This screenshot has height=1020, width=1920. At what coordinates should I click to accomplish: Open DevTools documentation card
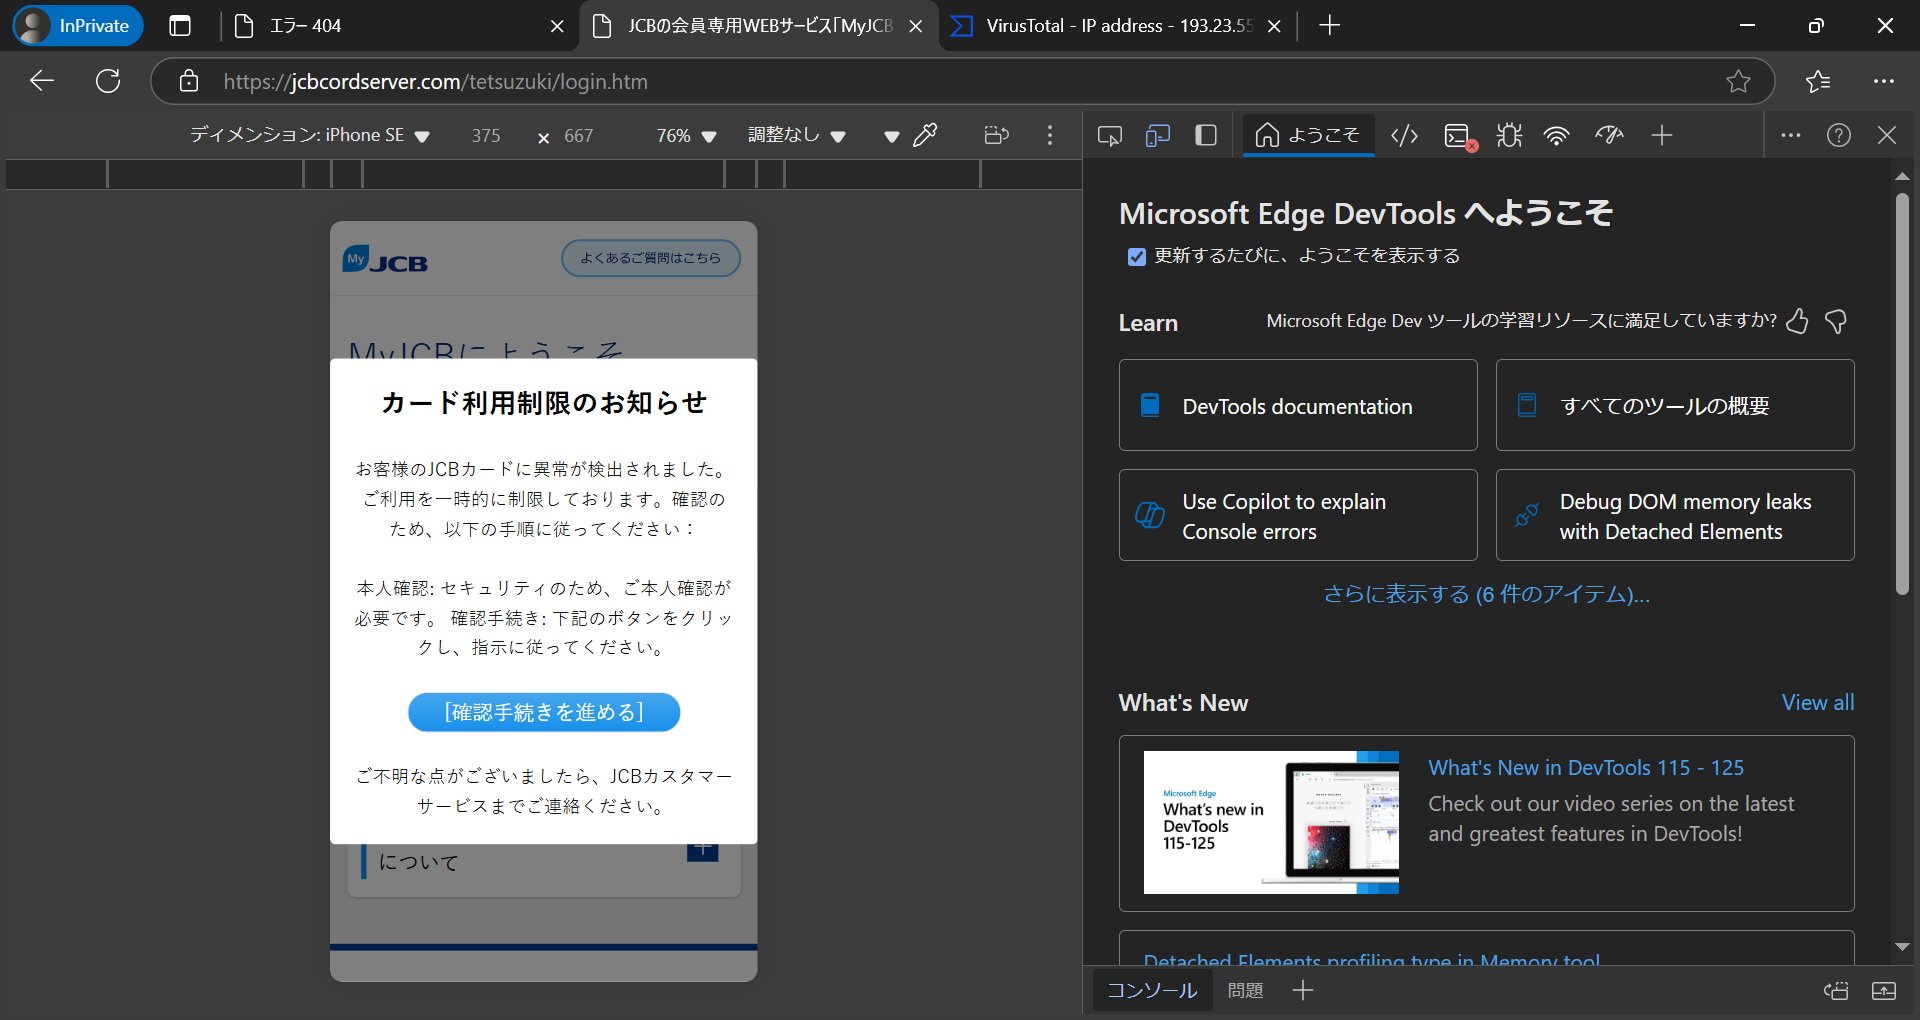[x=1298, y=405]
